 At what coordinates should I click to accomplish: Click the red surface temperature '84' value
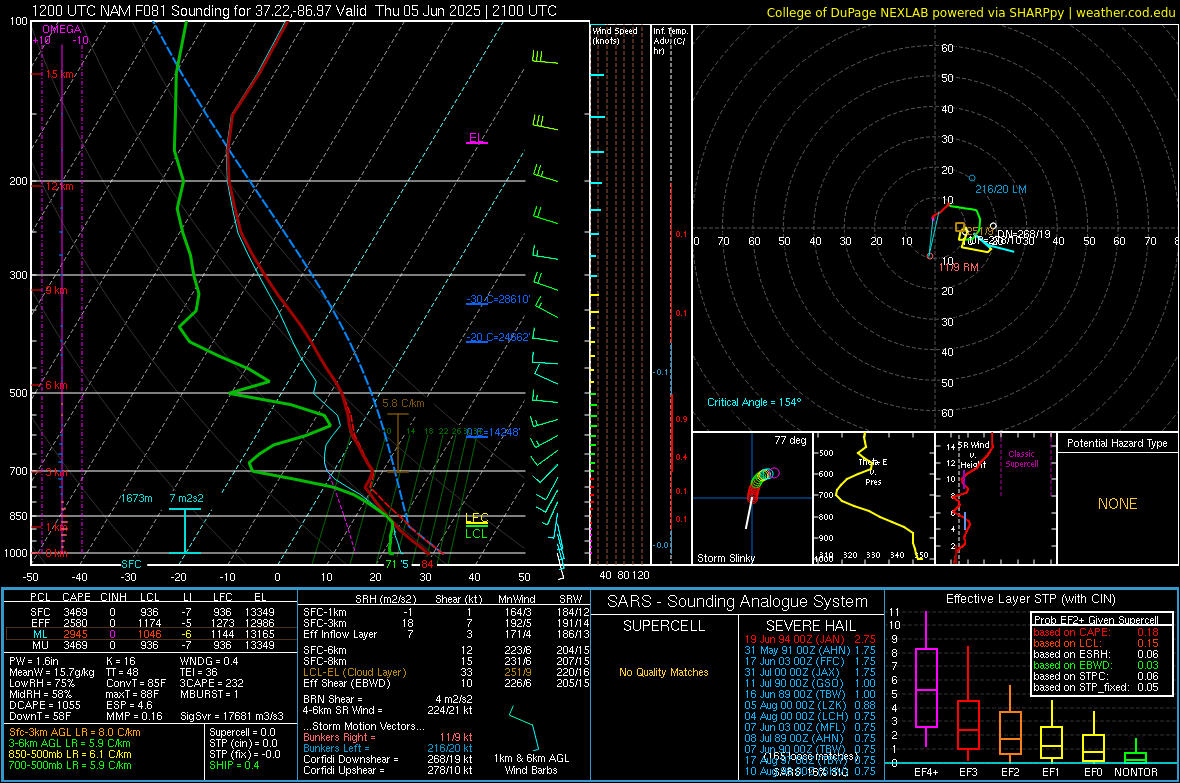click(427, 564)
